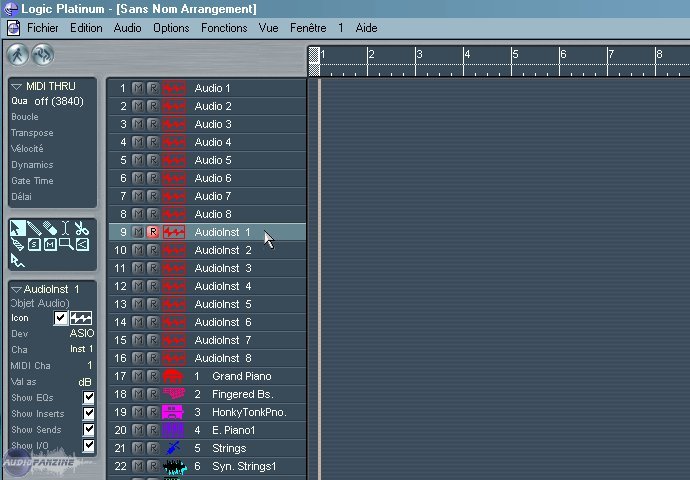Select the Arrow pointer tool
Image resolution: width=690 pixels, height=480 pixels.
click(x=18, y=228)
